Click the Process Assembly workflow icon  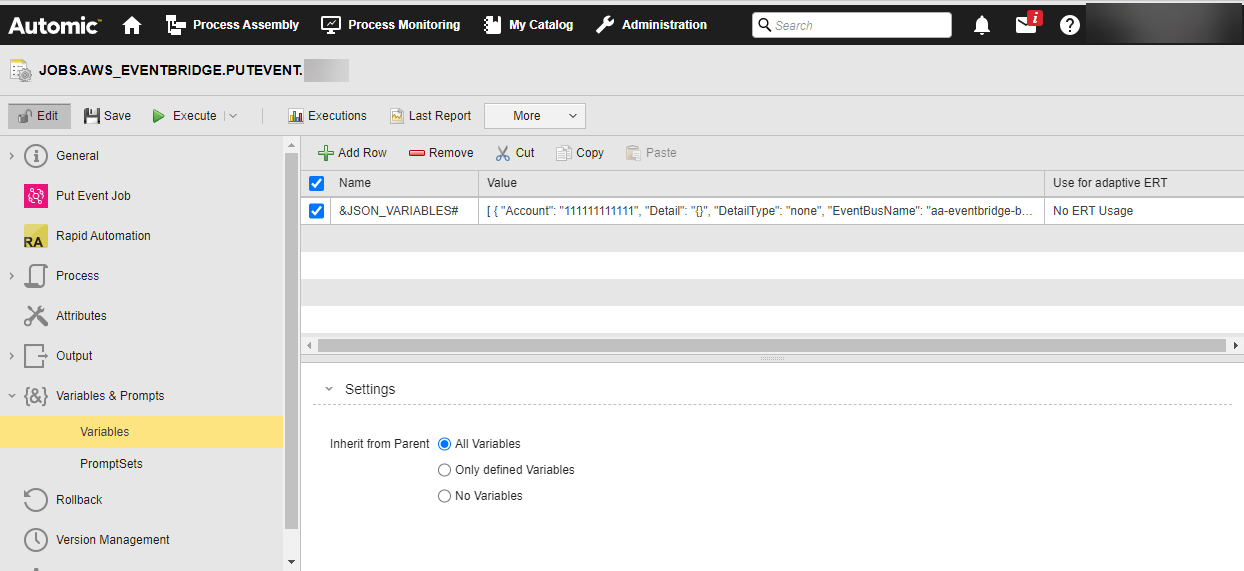[176, 25]
